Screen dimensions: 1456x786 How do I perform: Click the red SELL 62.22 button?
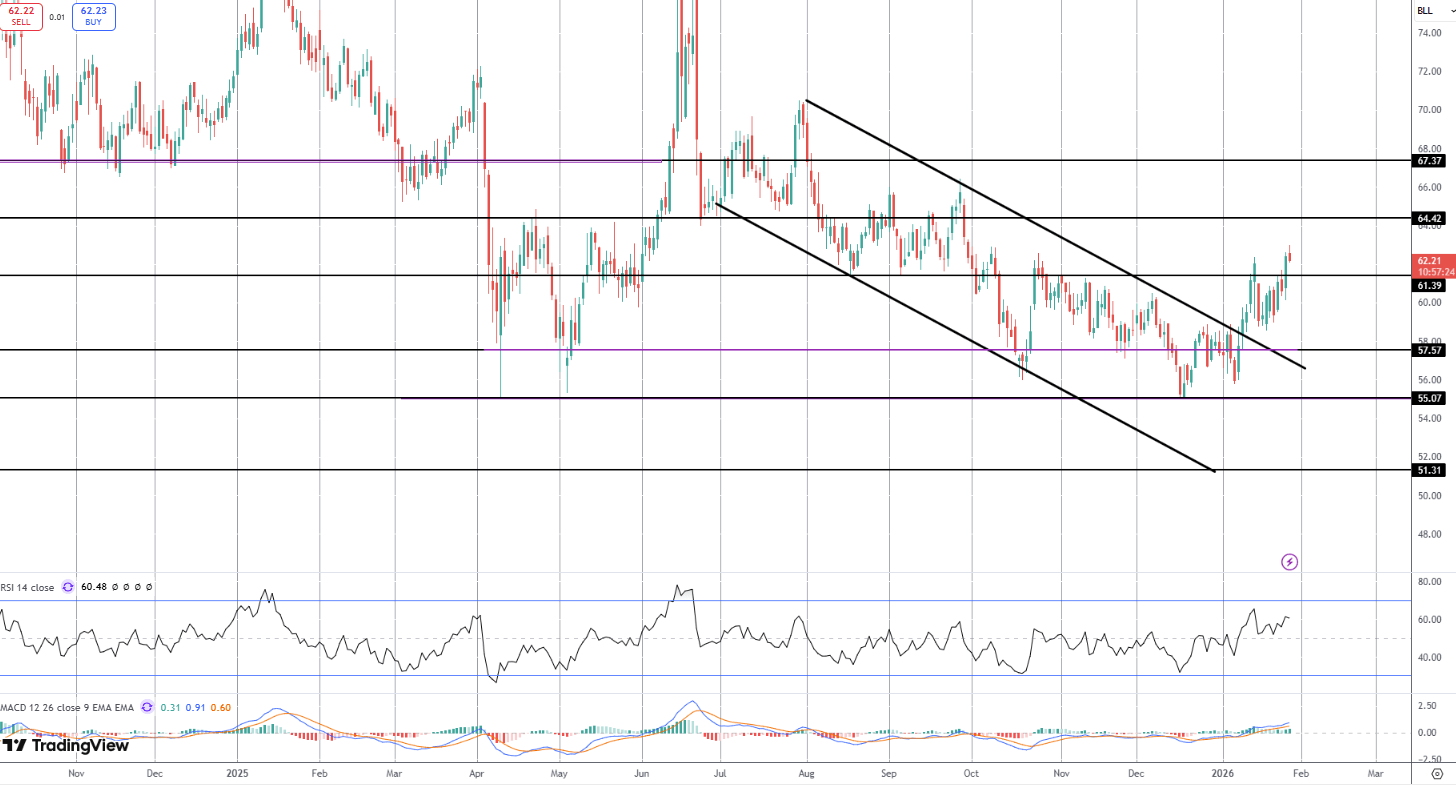[x=22, y=17]
